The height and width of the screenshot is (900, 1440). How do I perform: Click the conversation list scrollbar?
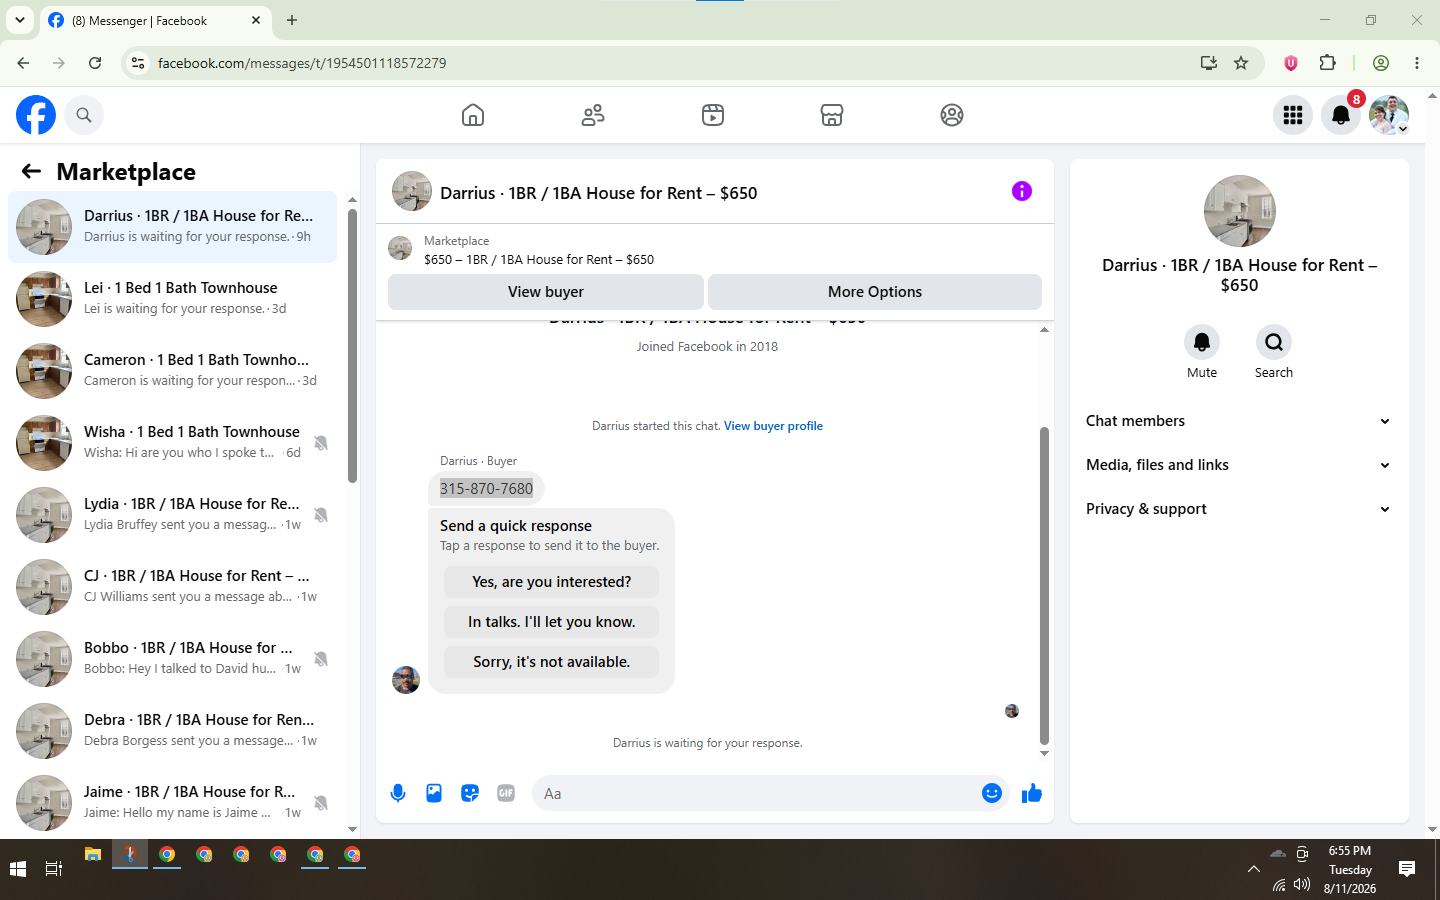point(352,345)
